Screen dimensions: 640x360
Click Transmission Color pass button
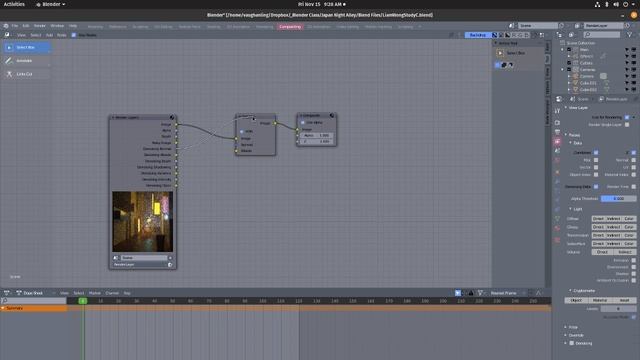coord(629,236)
